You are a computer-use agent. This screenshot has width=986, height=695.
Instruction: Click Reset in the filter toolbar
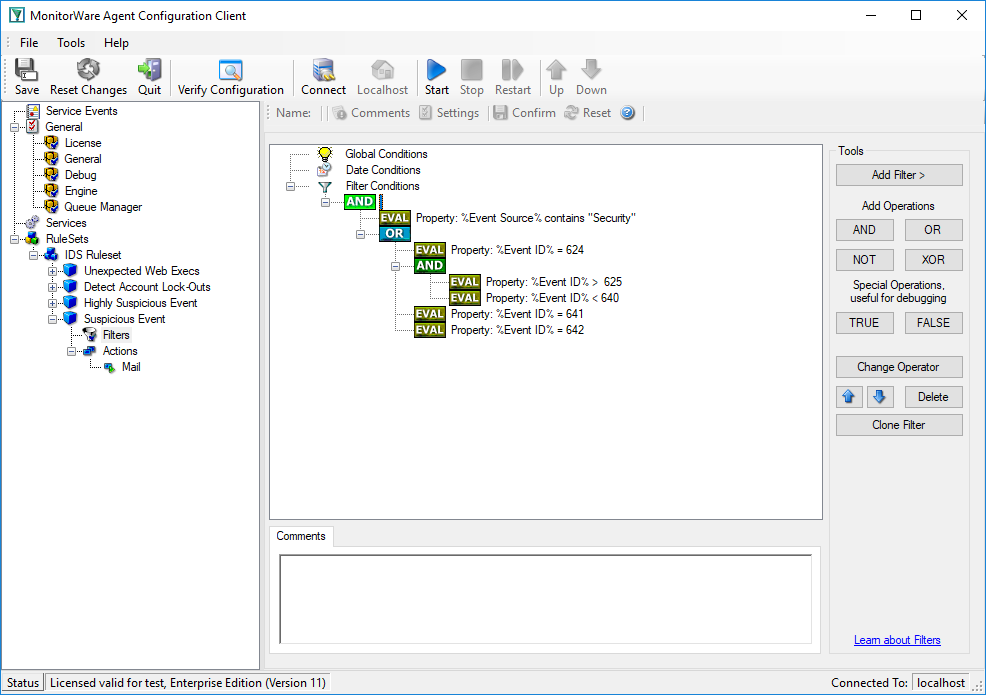[588, 113]
